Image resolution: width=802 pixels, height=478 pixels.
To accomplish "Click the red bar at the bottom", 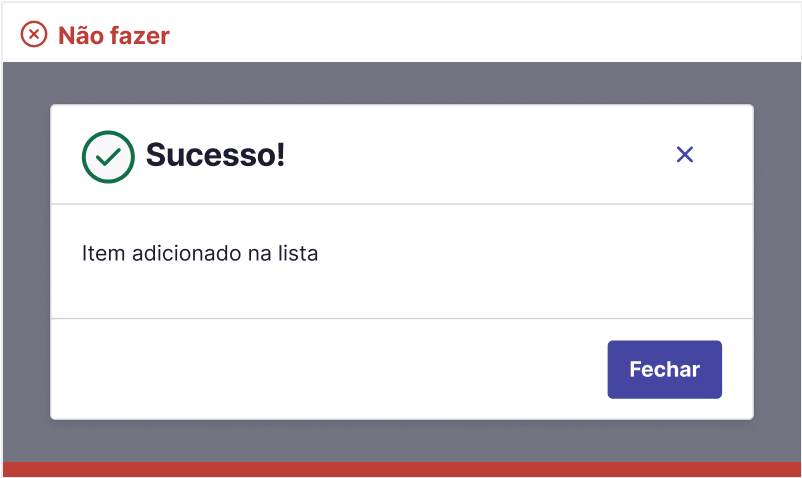I will click(402, 469).
